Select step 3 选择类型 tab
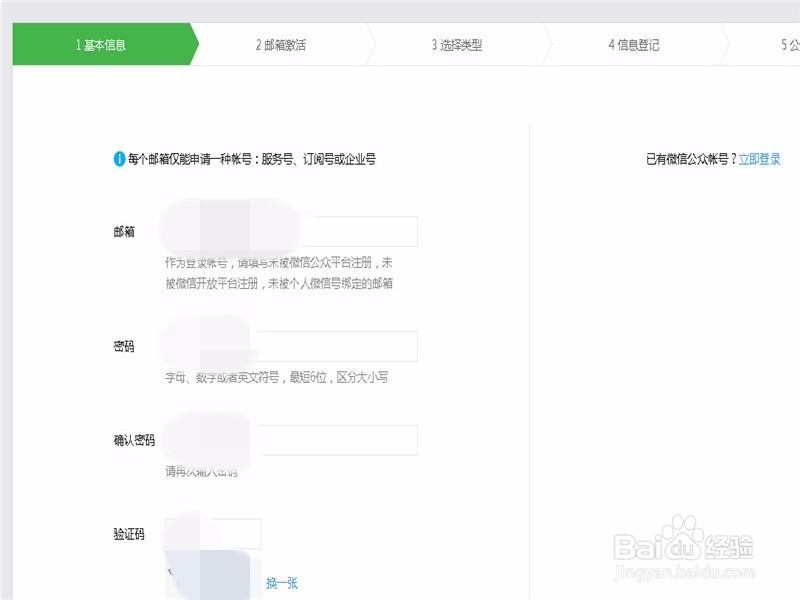800x600 pixels. (x=457, y=45)
